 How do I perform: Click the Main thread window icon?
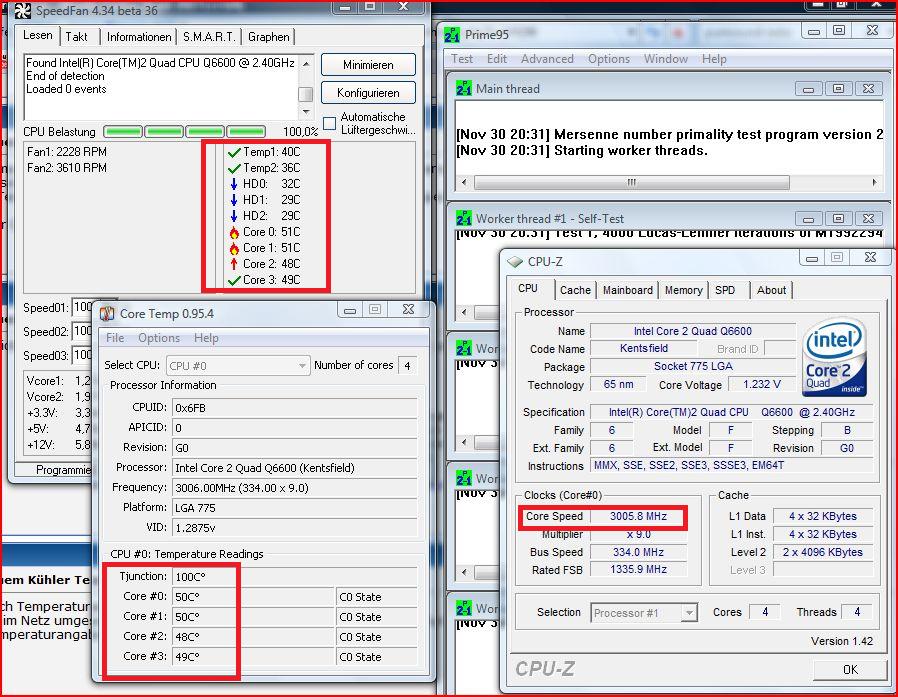tap(463, 88)
